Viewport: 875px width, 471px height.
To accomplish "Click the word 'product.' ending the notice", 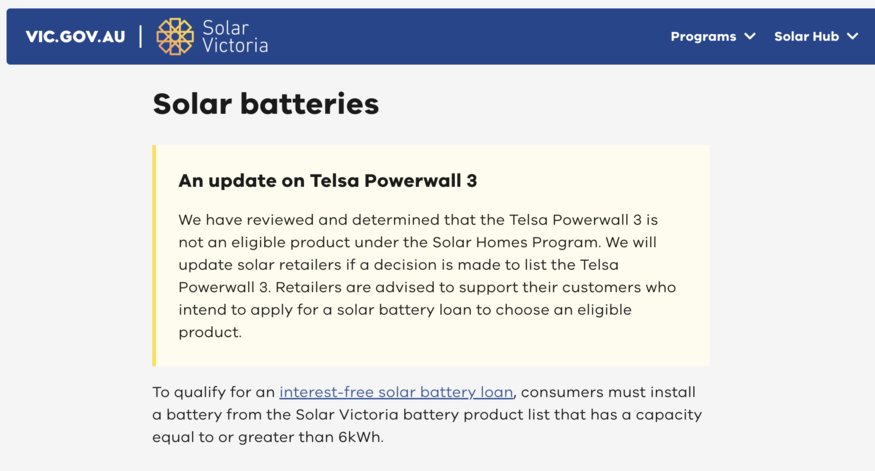I will pos(210,333).
